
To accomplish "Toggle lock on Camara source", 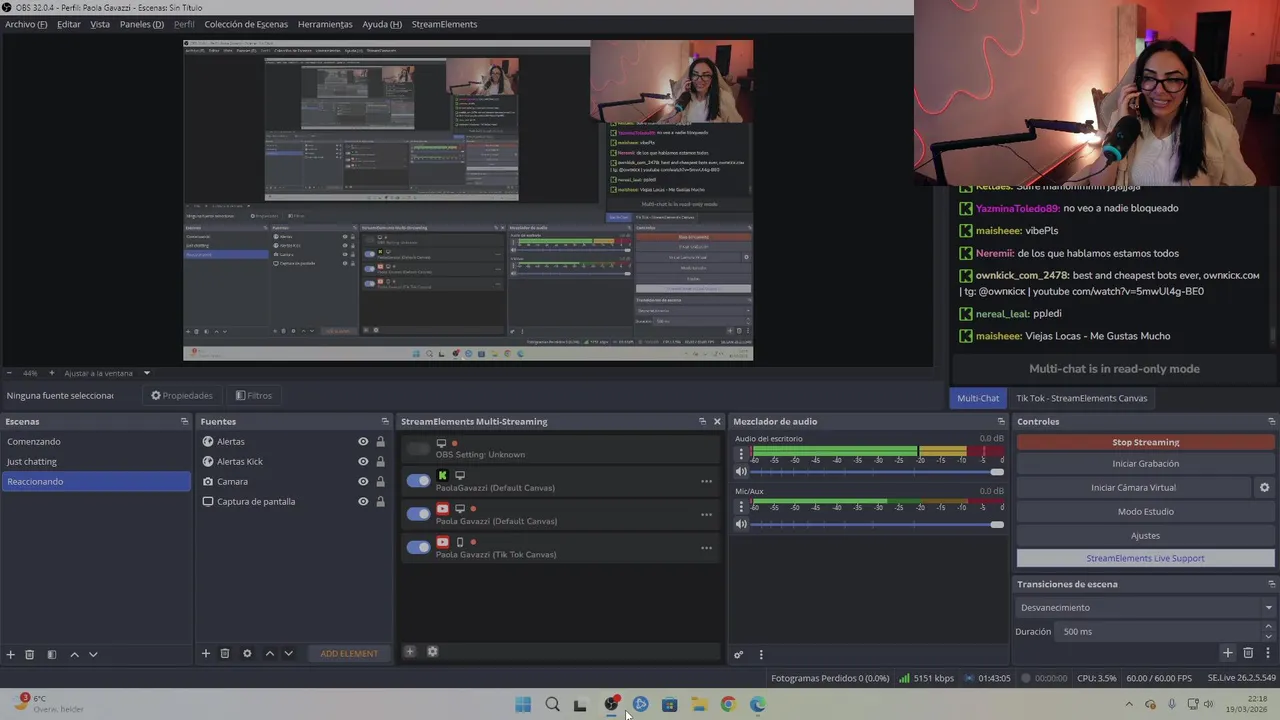I will point(380,481).
